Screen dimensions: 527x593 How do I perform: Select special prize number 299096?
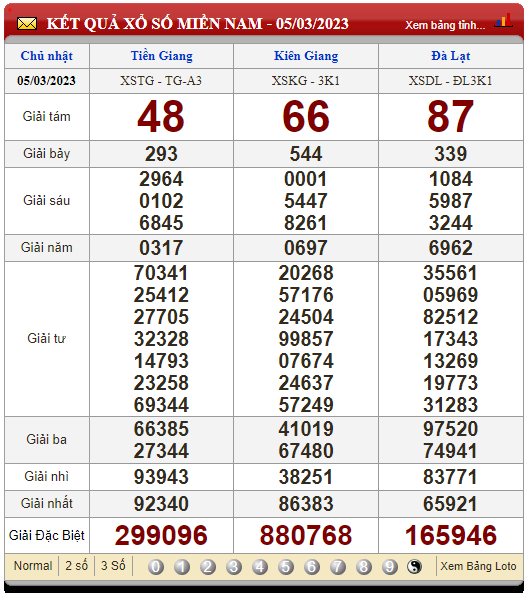tap(161, 536)
